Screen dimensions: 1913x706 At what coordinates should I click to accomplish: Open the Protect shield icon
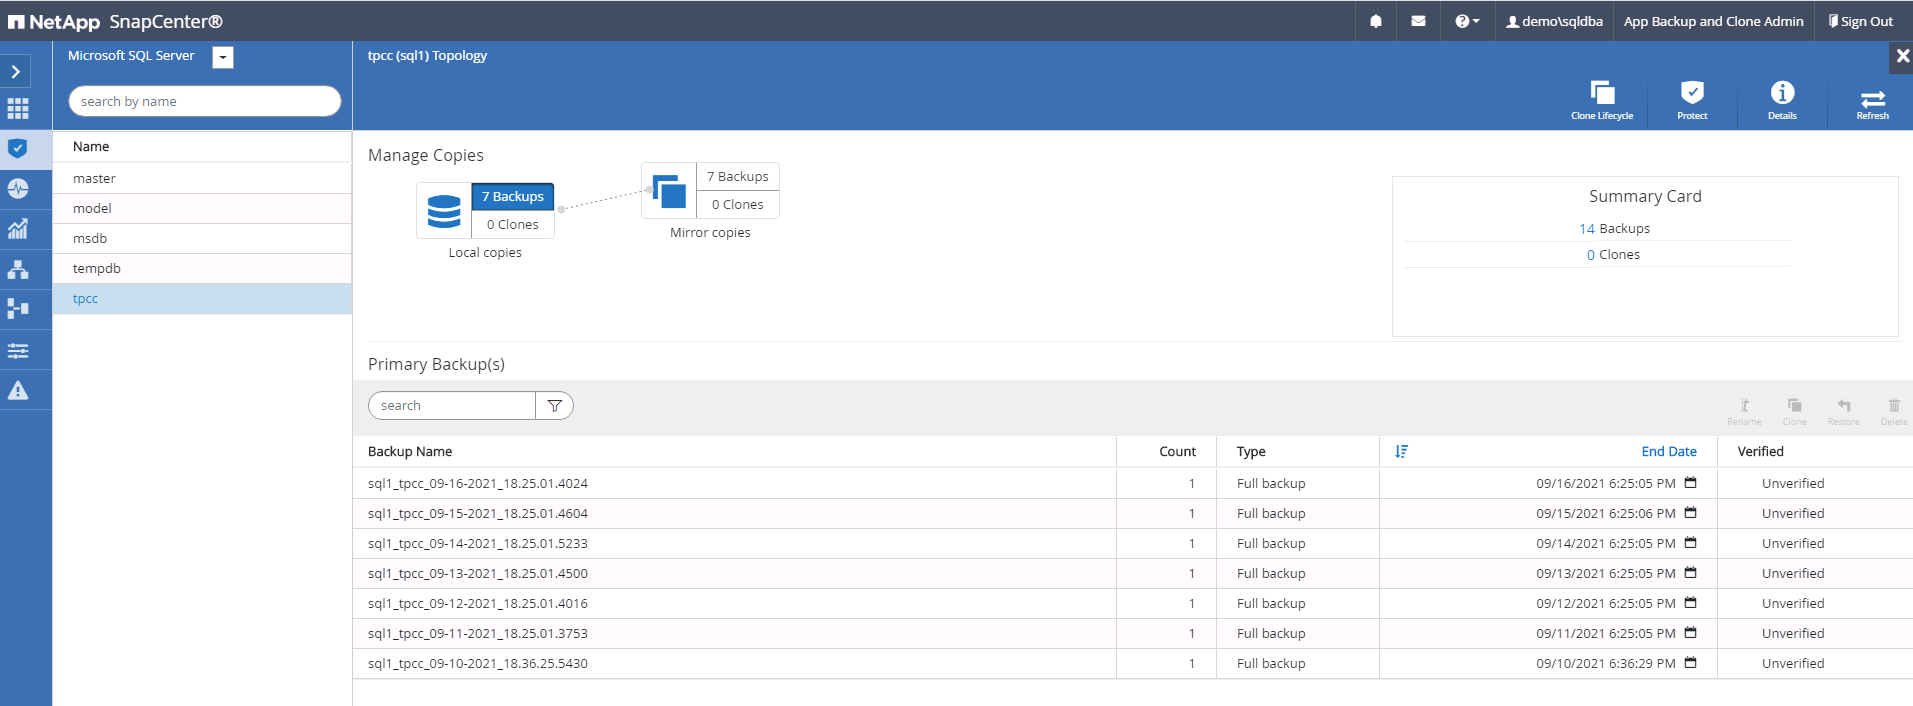[1692, 94]
